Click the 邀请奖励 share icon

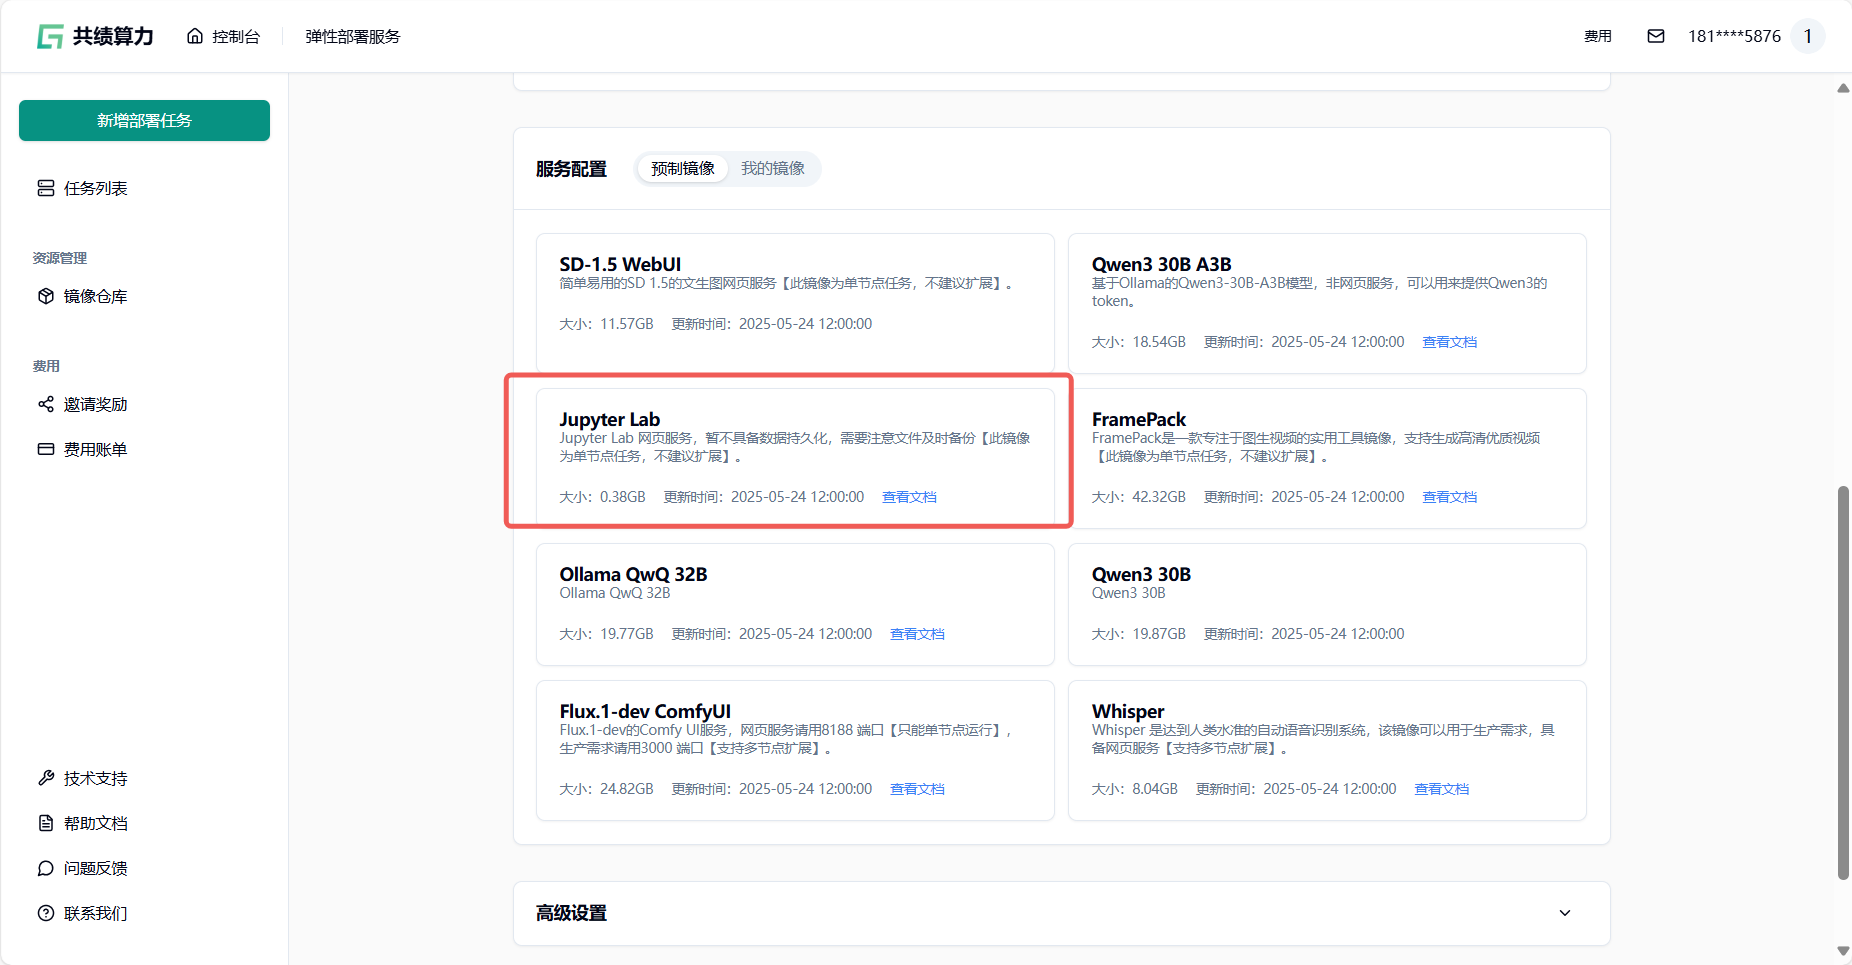click(46, 404)
